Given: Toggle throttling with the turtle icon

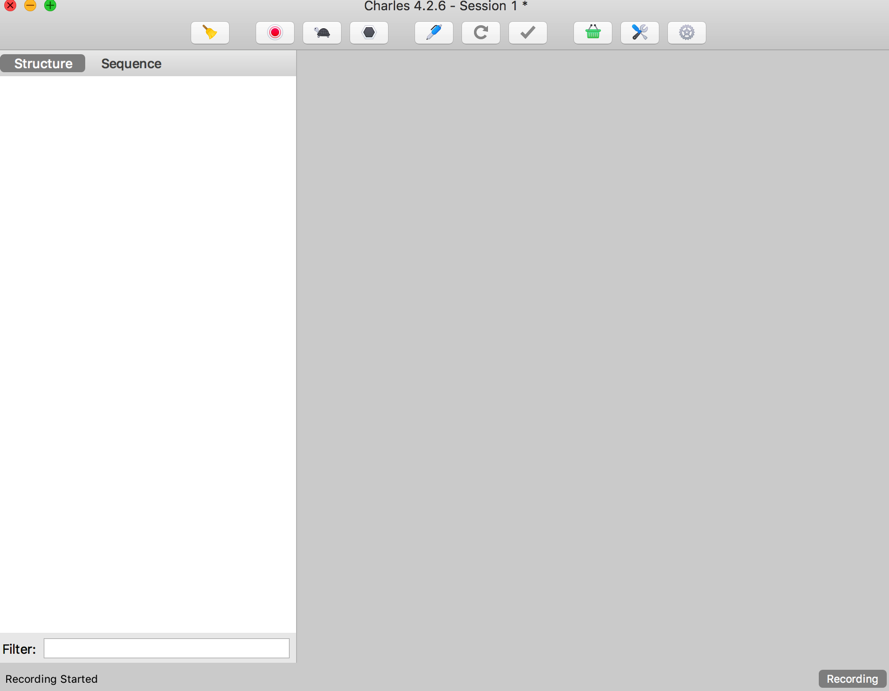Looking at the screenshot, I should pos(322,32).
